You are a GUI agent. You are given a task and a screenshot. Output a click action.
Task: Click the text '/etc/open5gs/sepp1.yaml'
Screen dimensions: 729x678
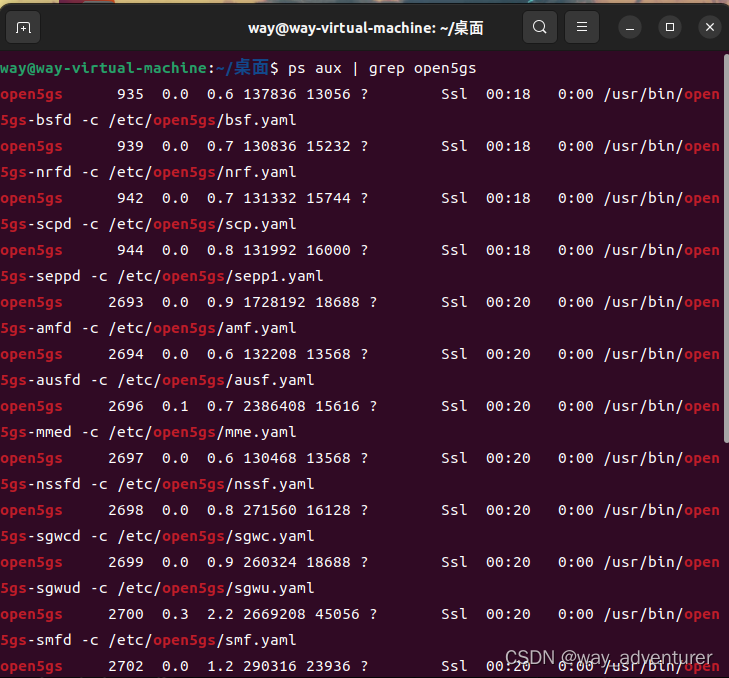click(x=220, y=277)
